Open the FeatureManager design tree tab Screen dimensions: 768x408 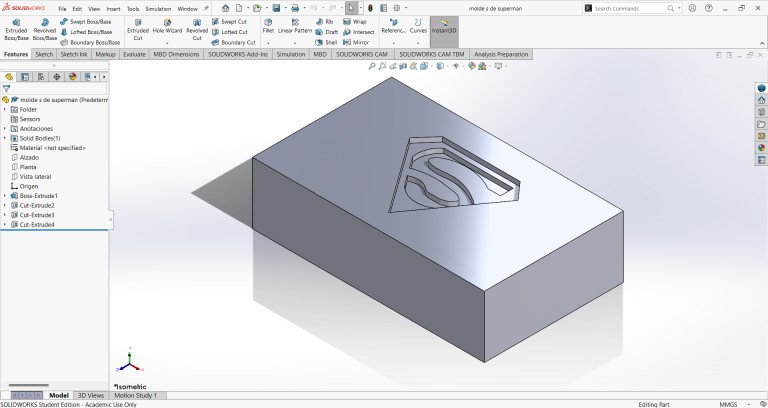coord(9,77)
